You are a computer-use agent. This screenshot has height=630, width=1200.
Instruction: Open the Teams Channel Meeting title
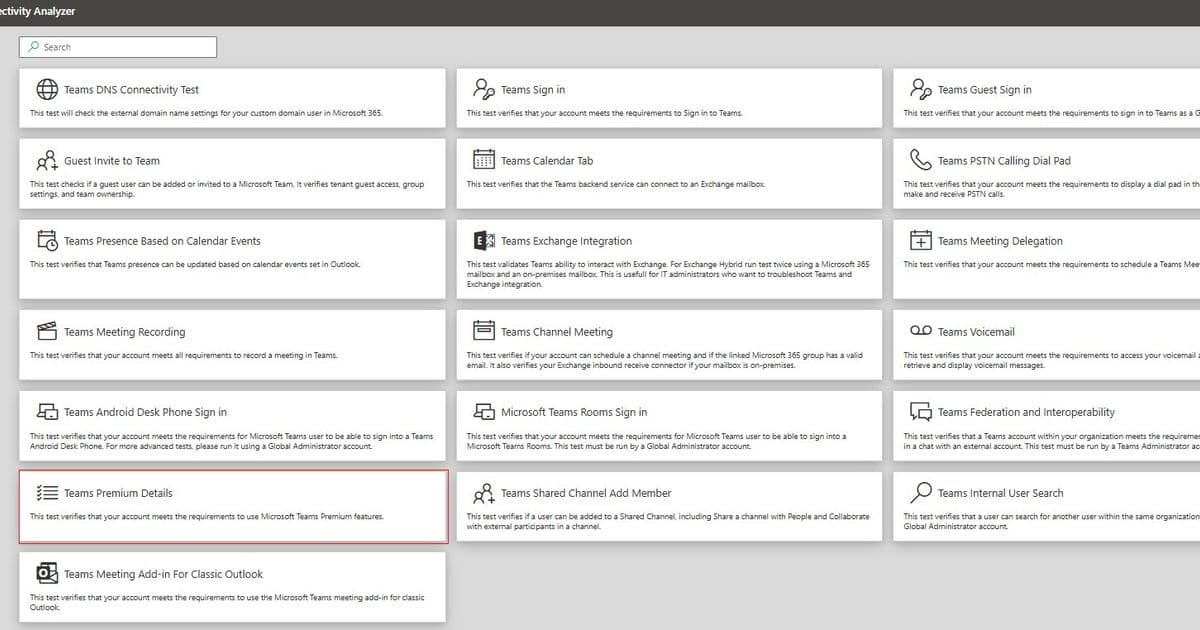[557, 332]
